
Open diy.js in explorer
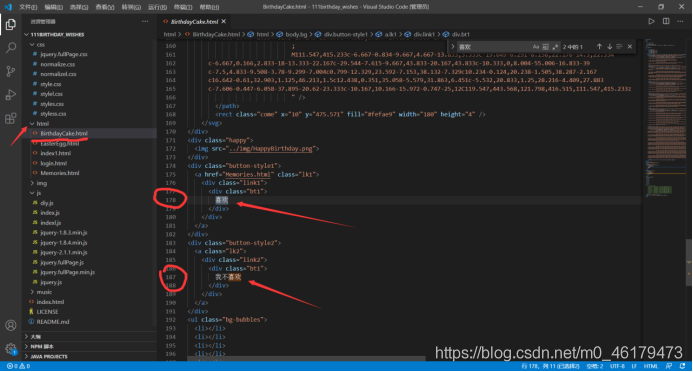pos(47,203)
